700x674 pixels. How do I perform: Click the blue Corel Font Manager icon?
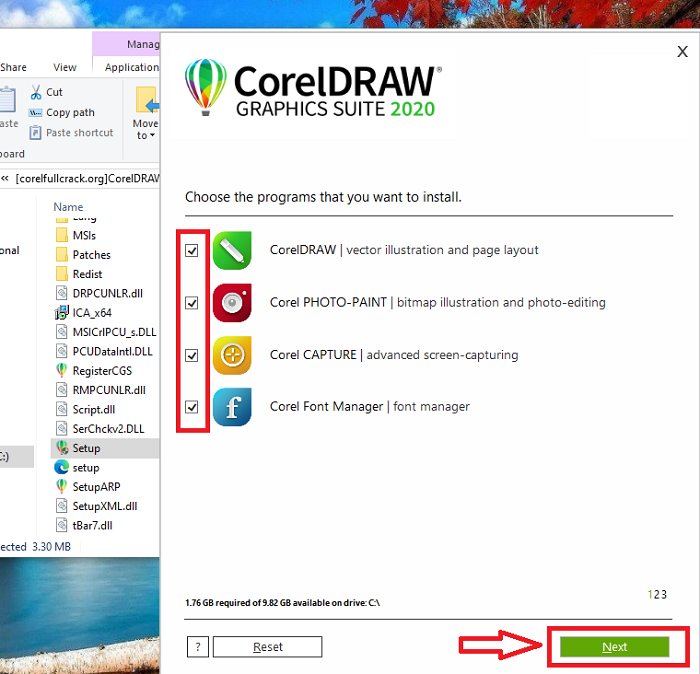point(232,407)
